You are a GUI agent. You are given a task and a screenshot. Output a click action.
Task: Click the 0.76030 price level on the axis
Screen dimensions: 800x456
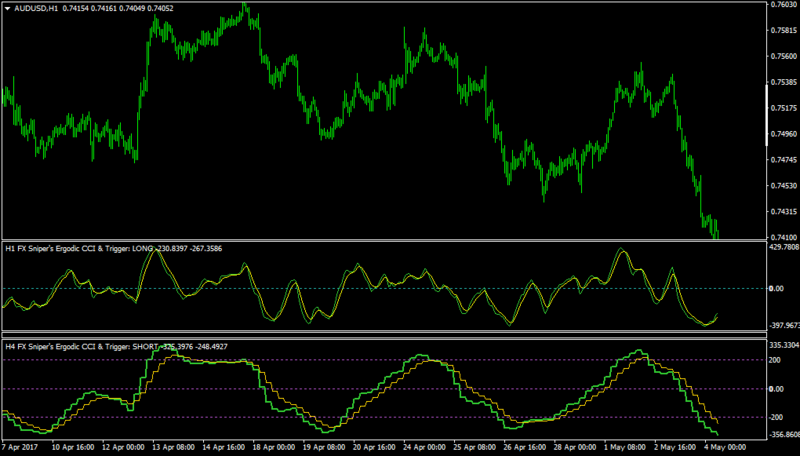click(783, 4)
